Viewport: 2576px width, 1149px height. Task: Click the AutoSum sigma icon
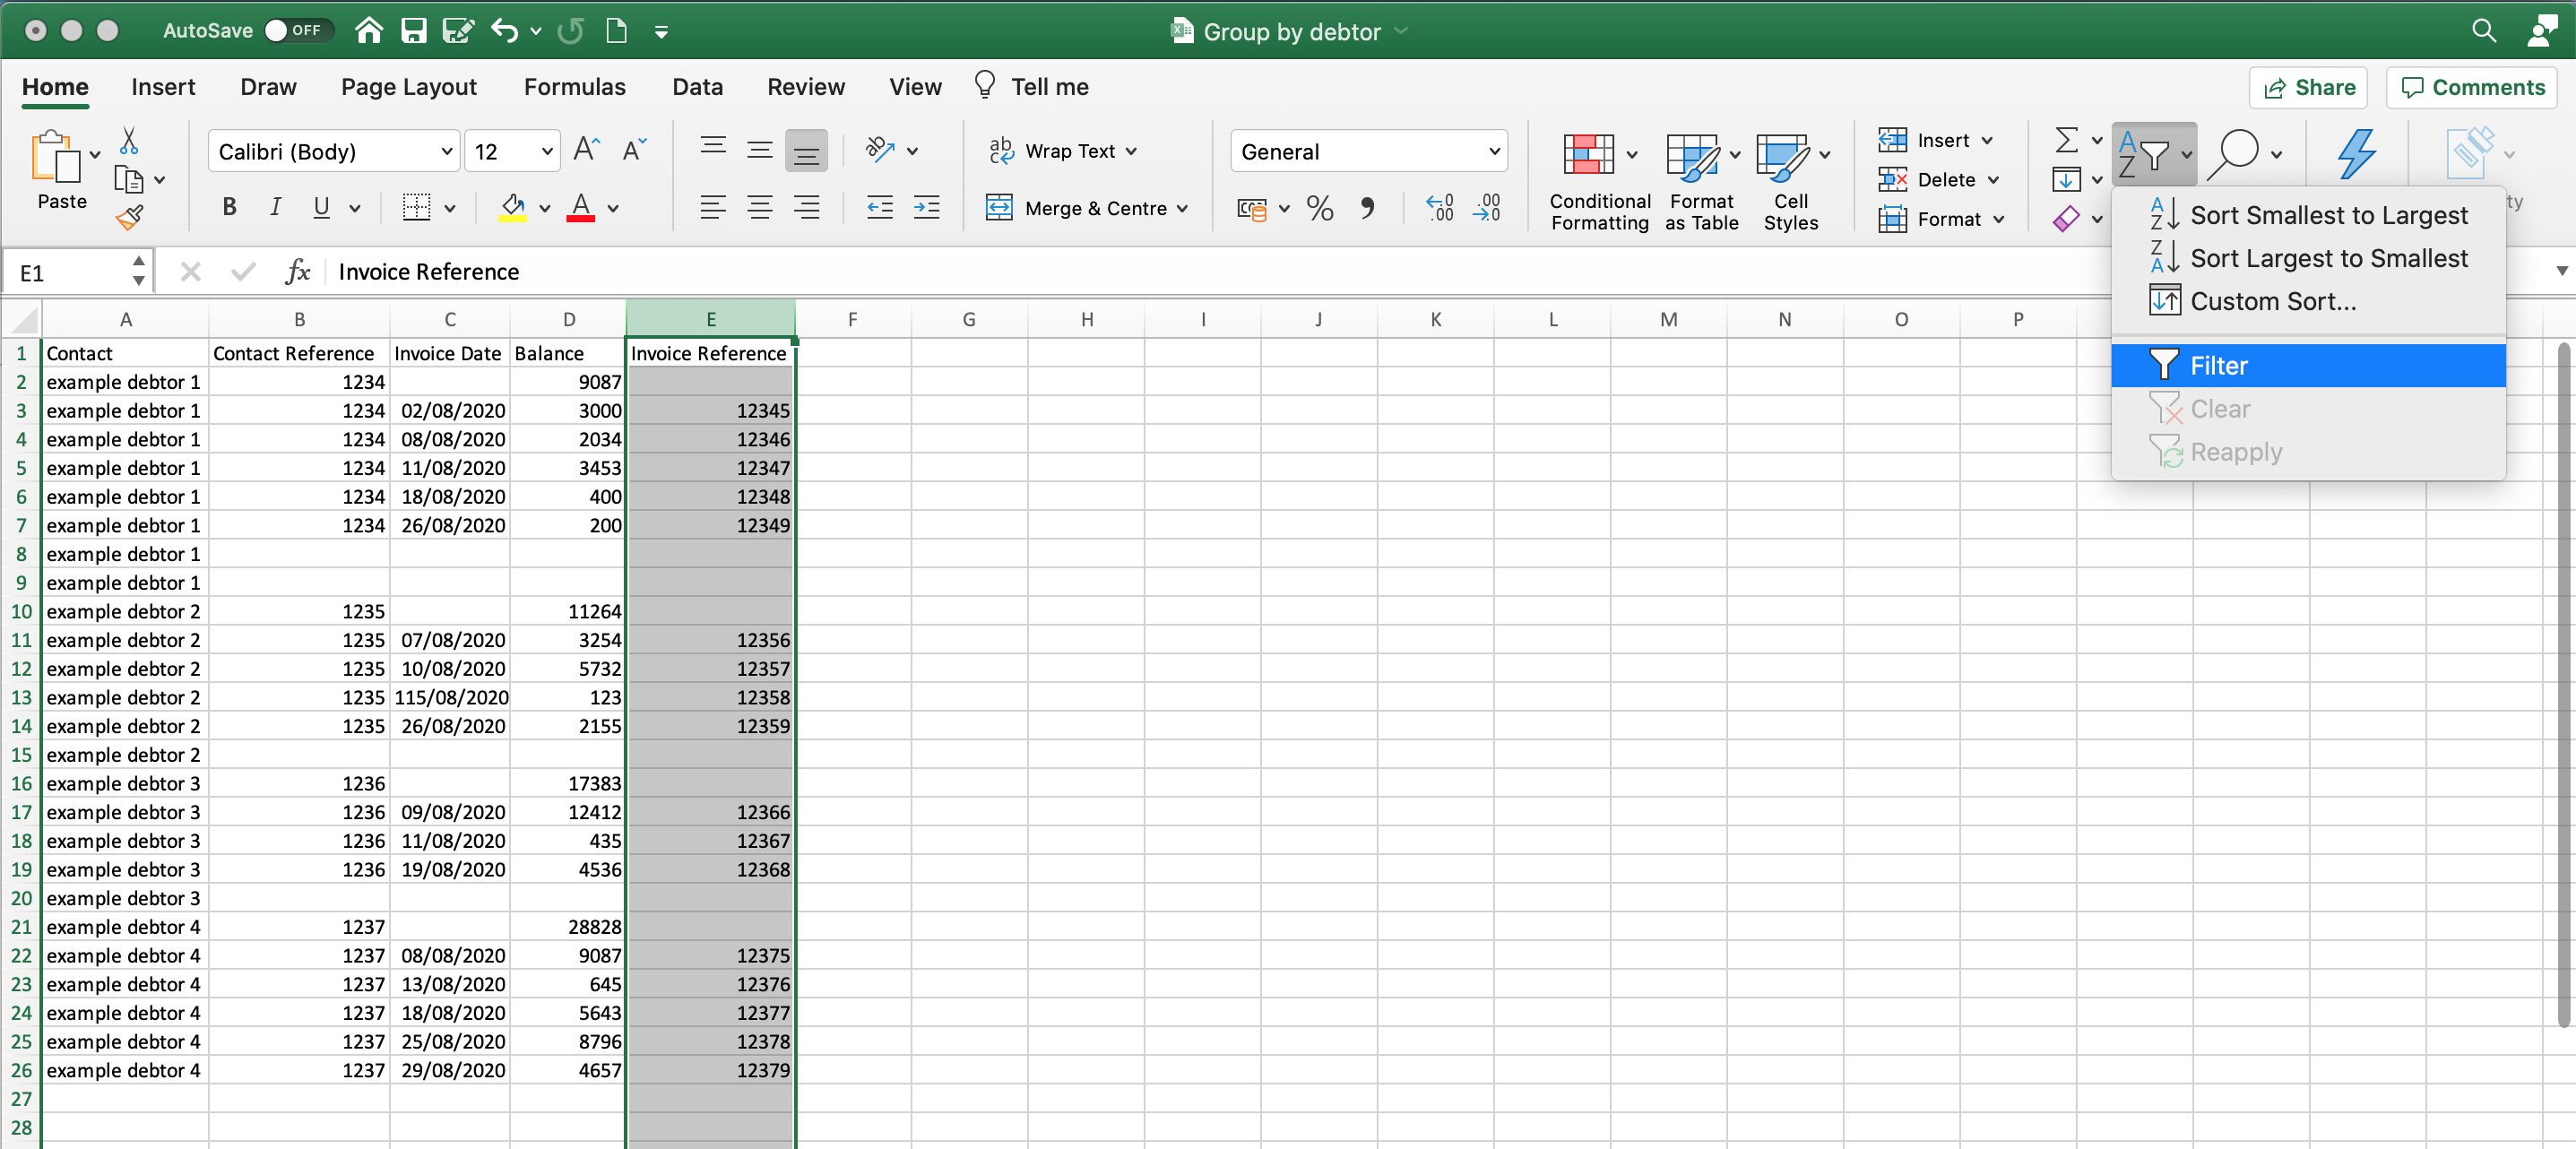coord(2066,140)
